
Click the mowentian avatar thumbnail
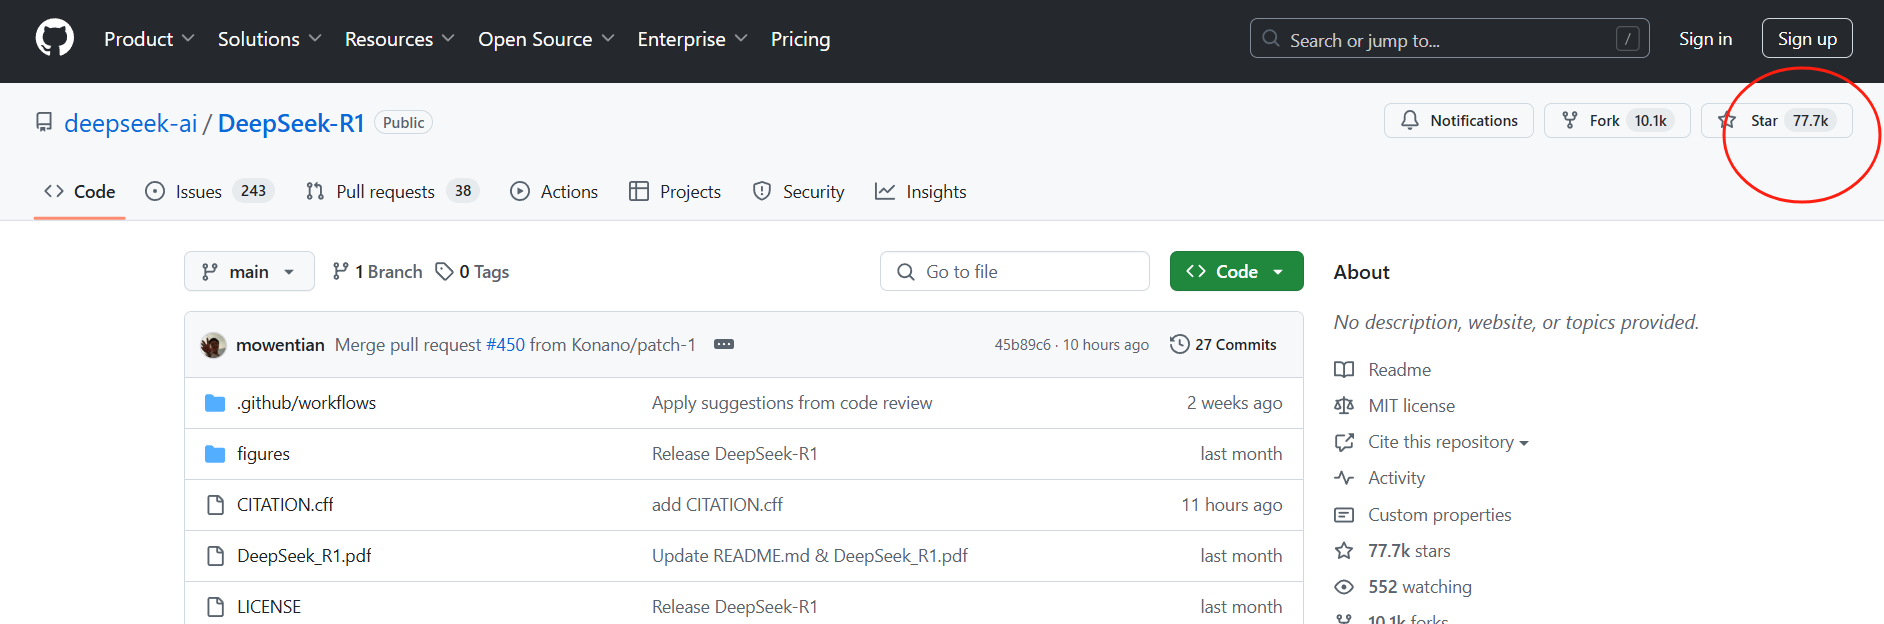coord(213,345)
